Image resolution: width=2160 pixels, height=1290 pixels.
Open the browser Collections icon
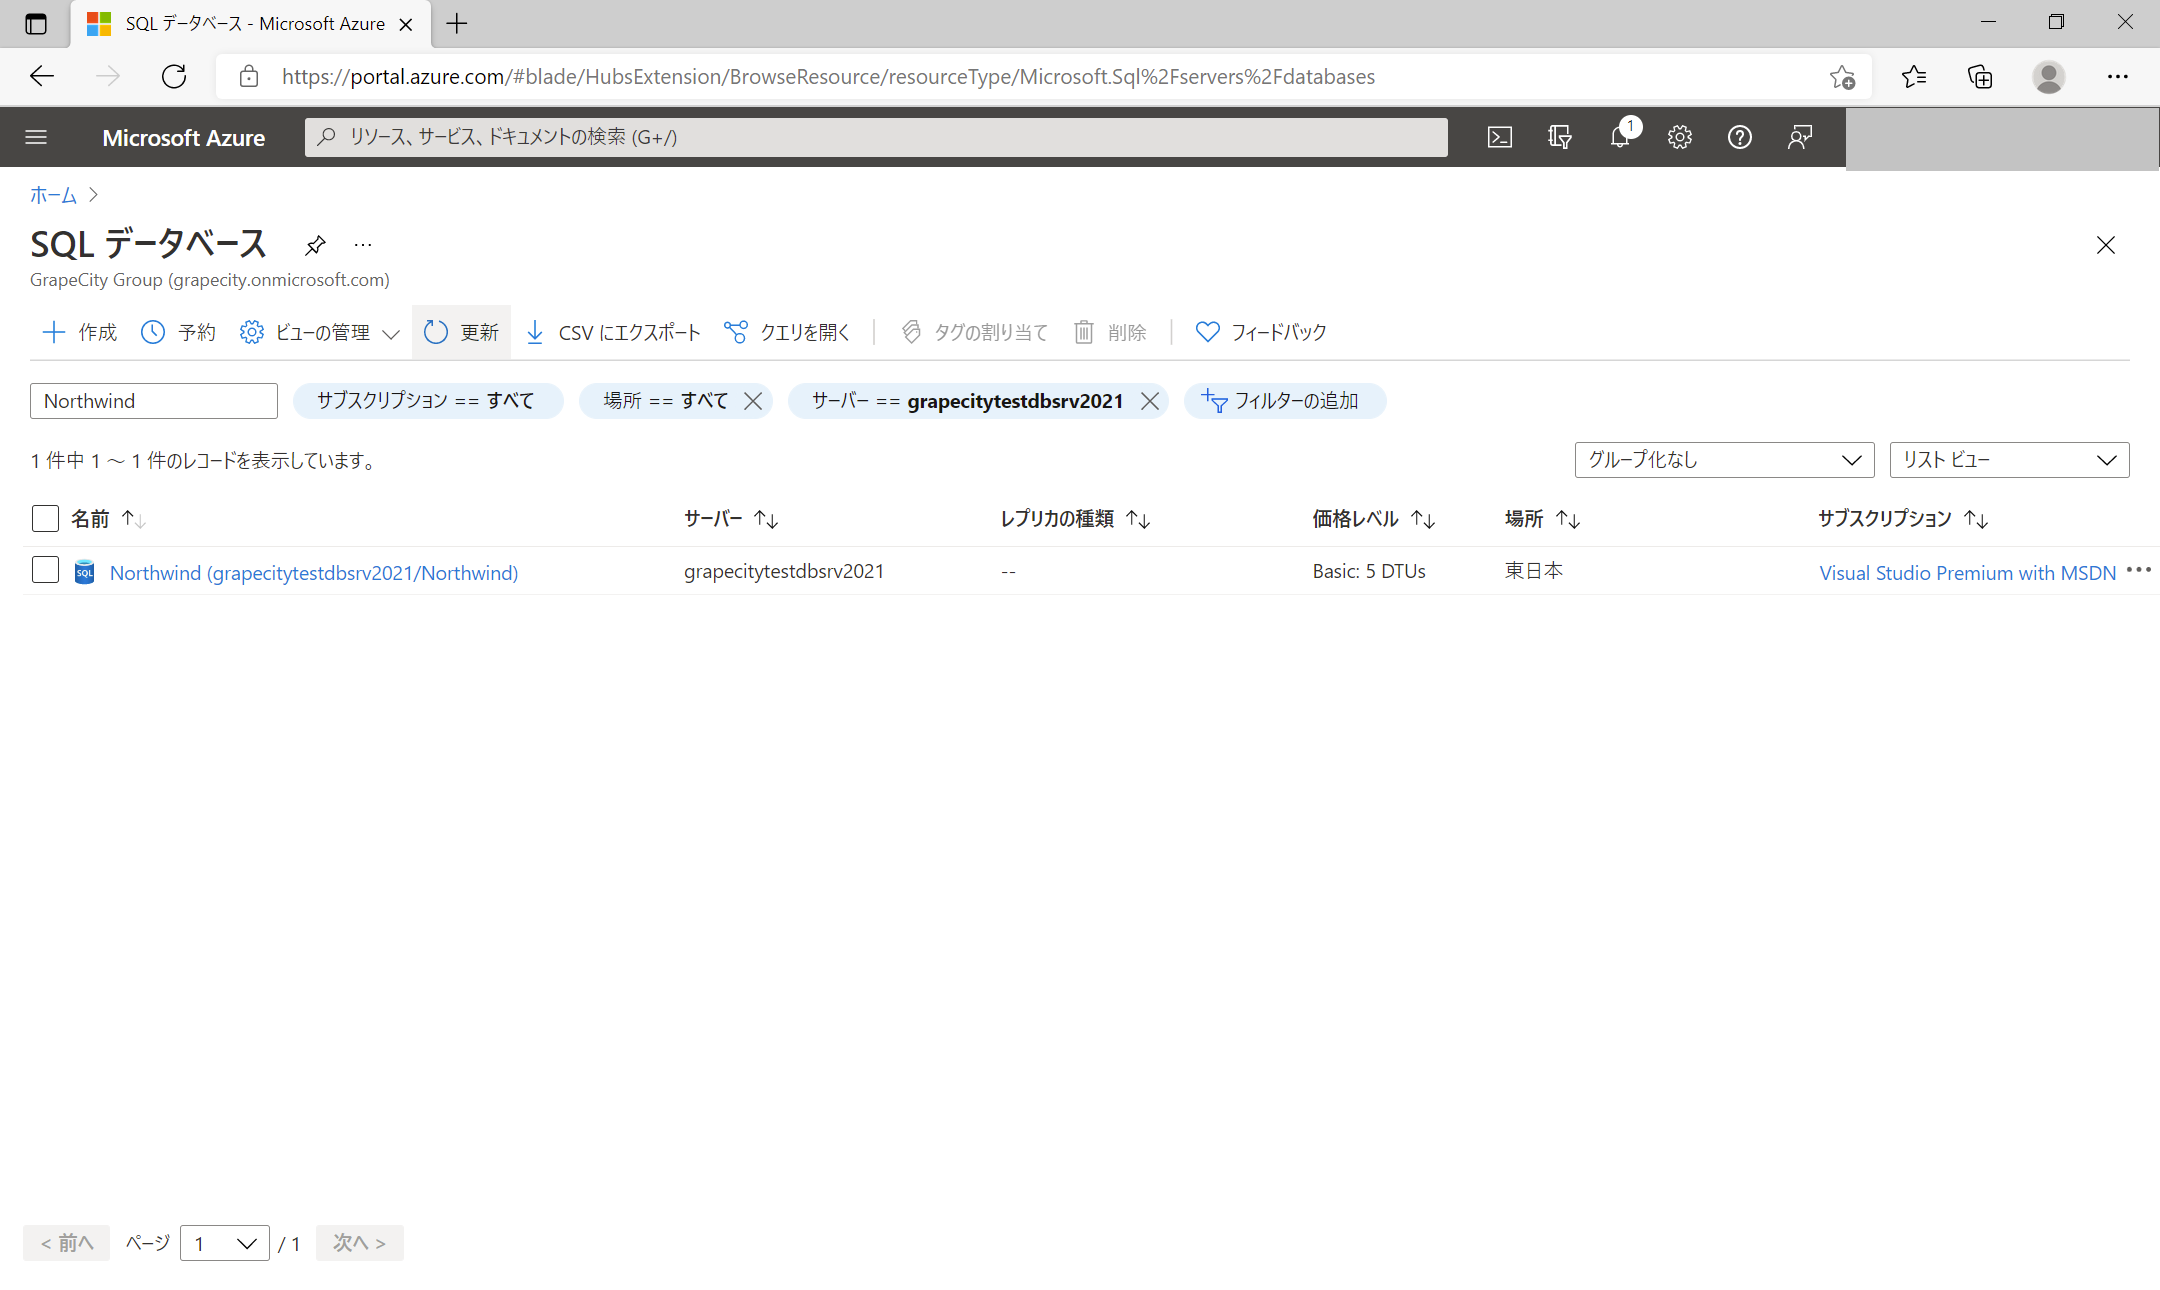1980,76
